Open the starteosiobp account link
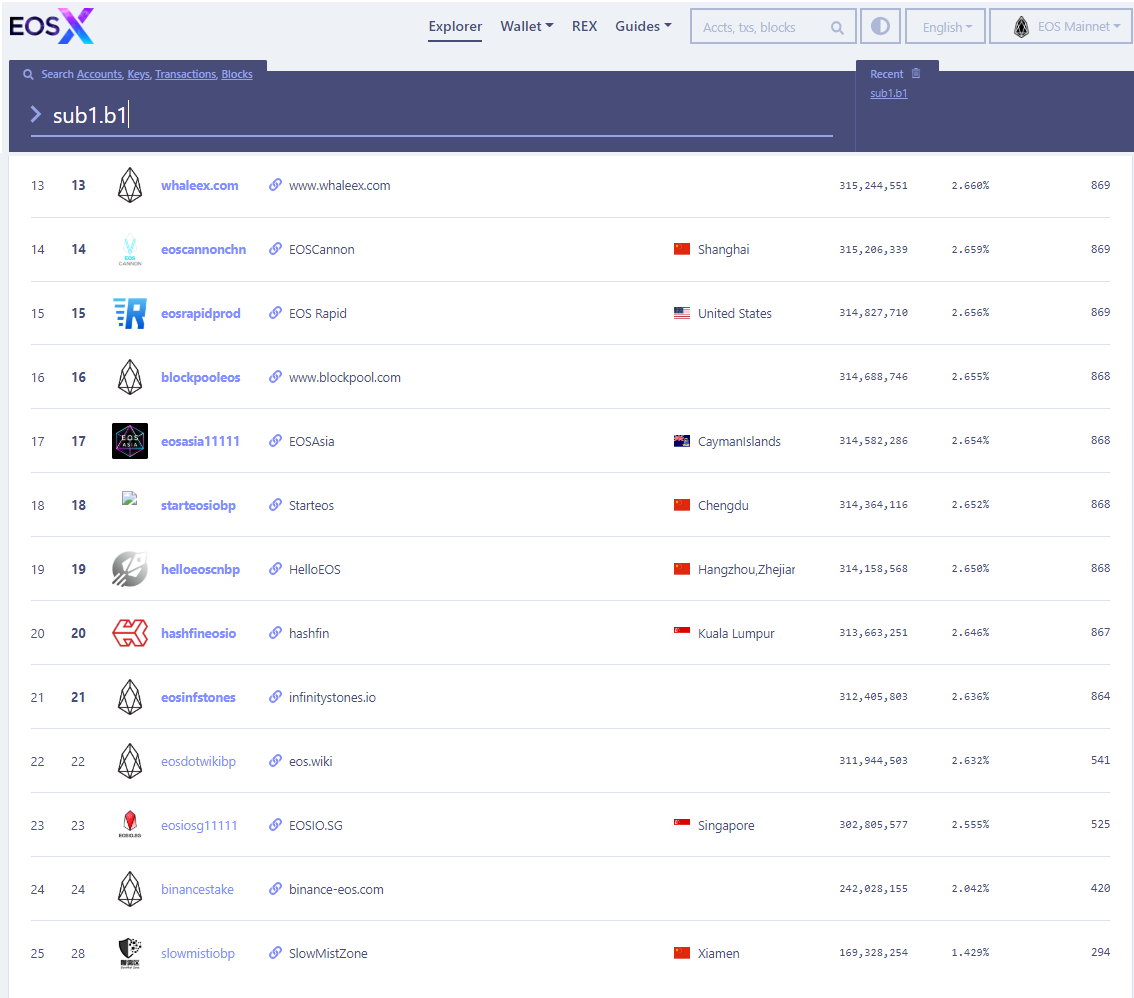Screen dimensions: 1134x998 coord(198,505)
